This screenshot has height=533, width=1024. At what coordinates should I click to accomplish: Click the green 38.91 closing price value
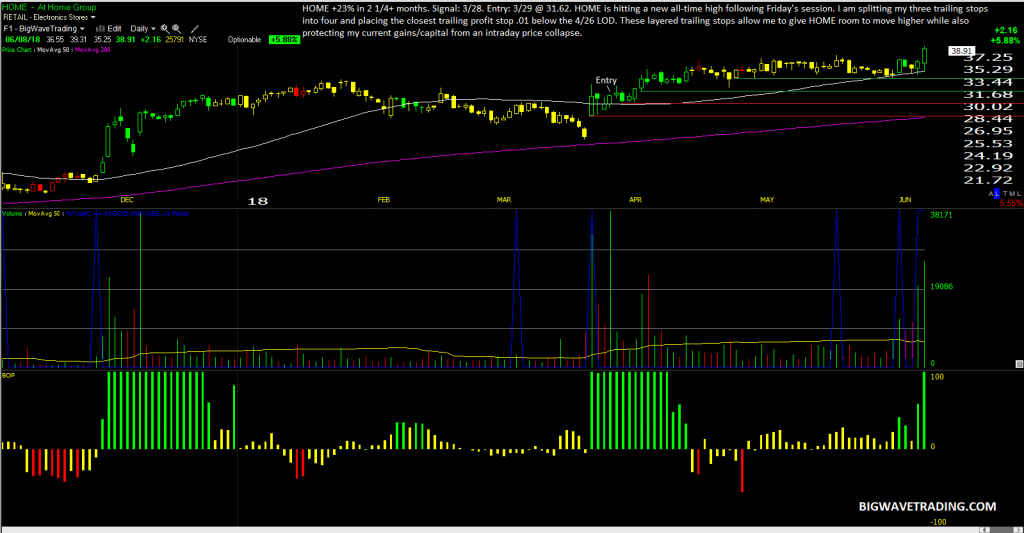pos(125,40)
